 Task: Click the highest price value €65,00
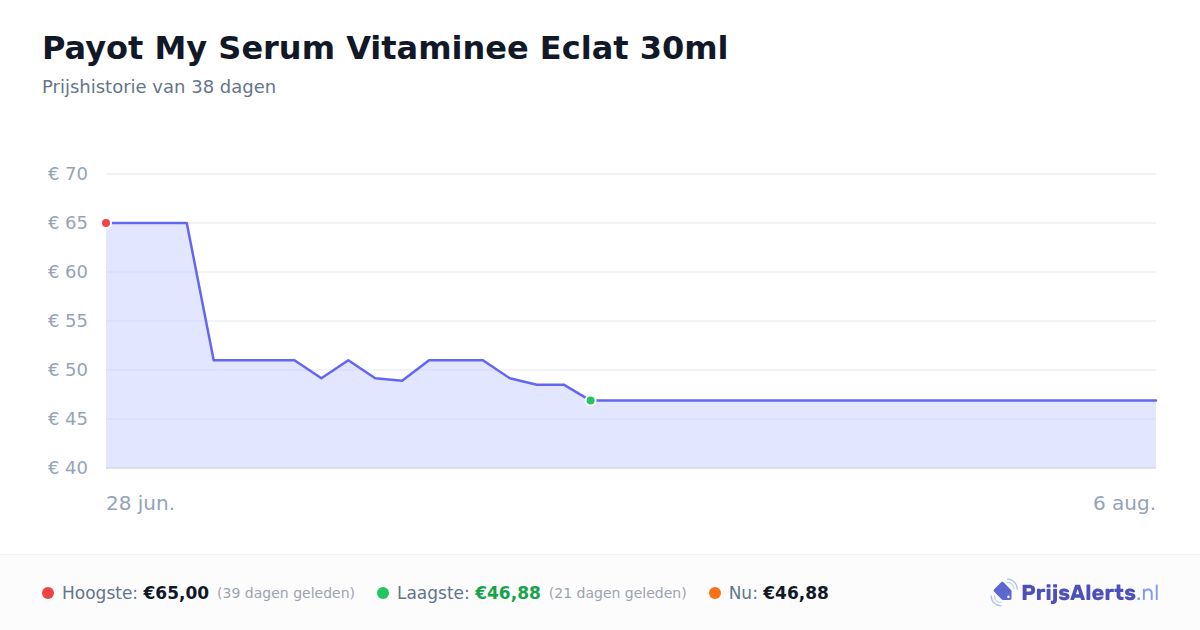coord(176,593)
